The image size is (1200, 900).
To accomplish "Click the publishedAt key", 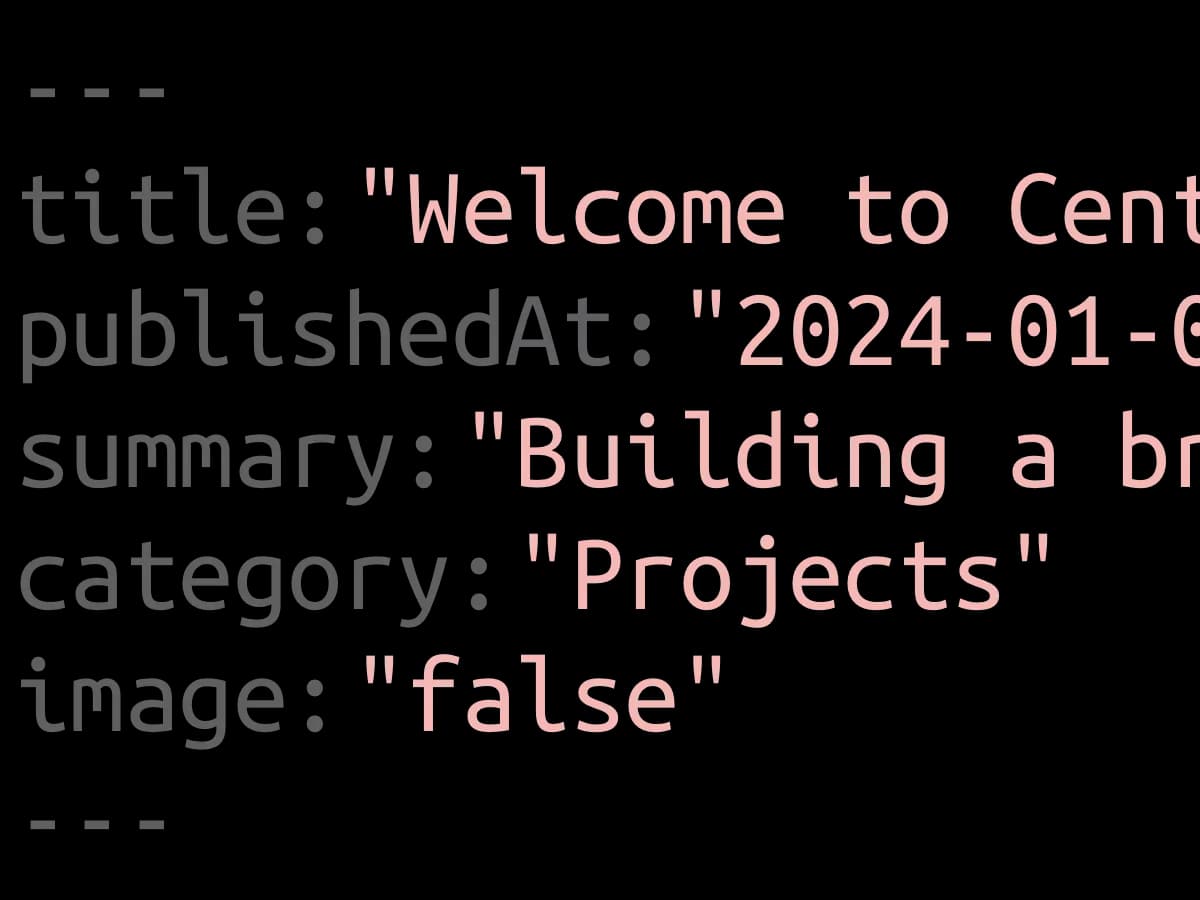I will click(326, 333).
